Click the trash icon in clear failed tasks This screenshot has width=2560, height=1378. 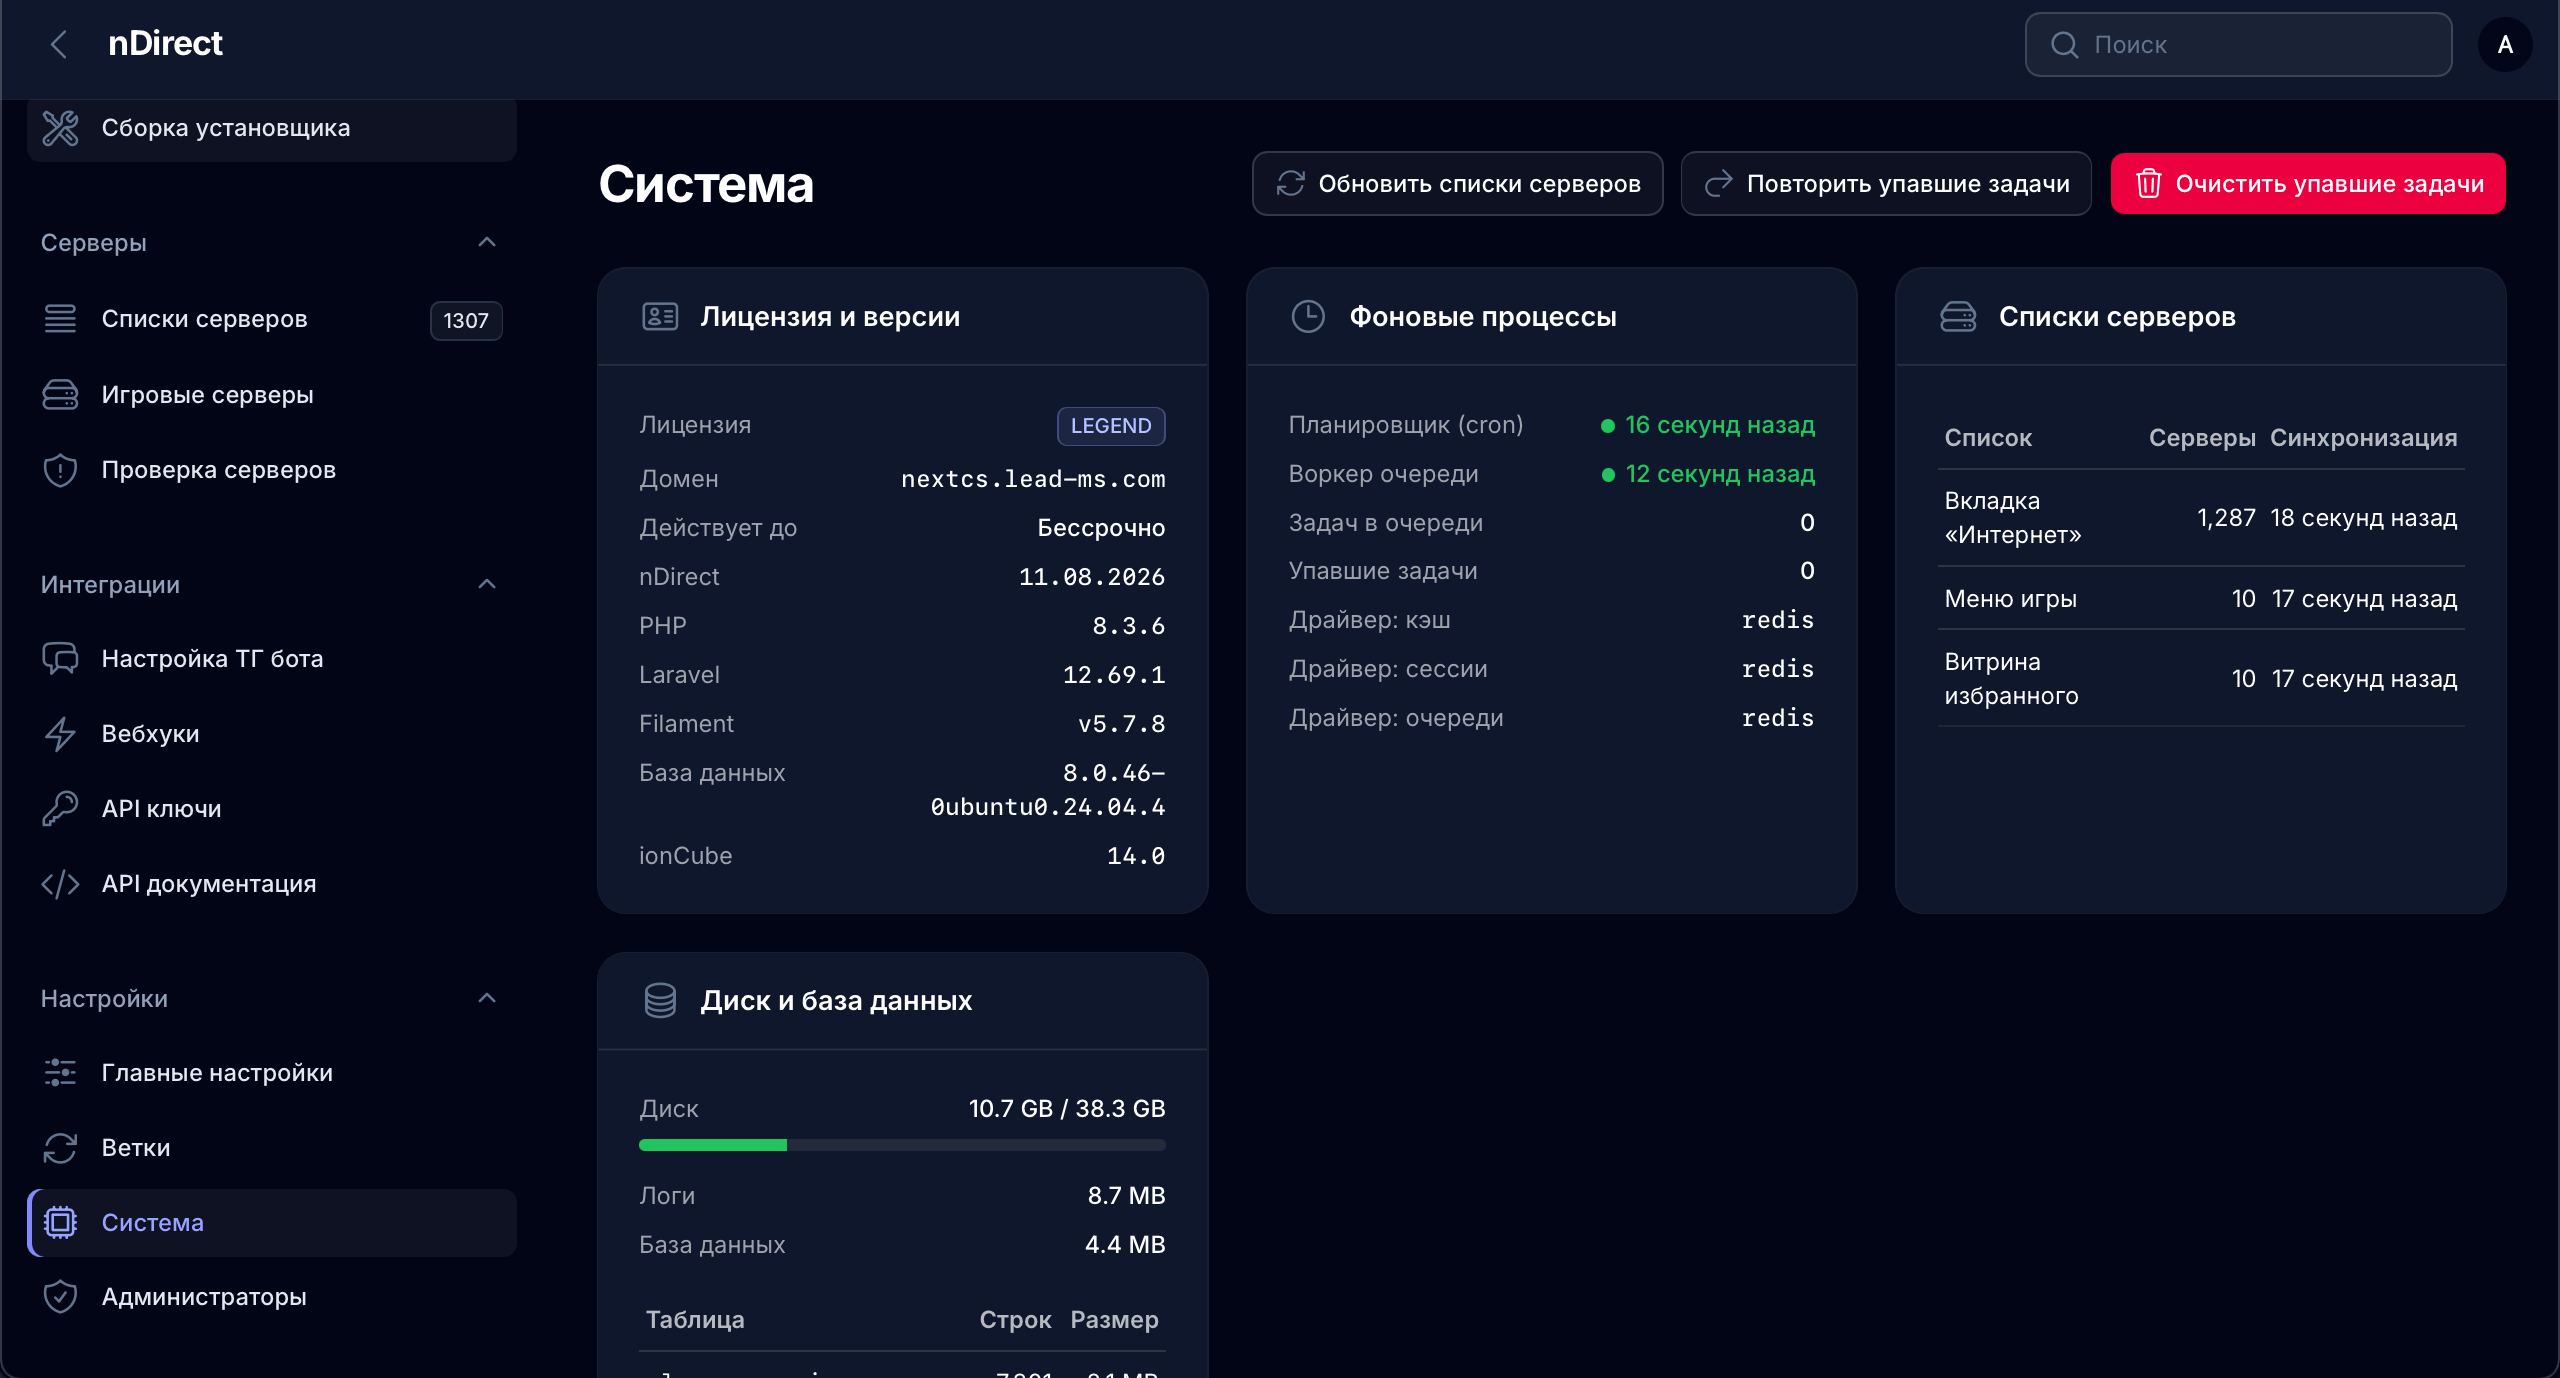(x=2148, y=184)
